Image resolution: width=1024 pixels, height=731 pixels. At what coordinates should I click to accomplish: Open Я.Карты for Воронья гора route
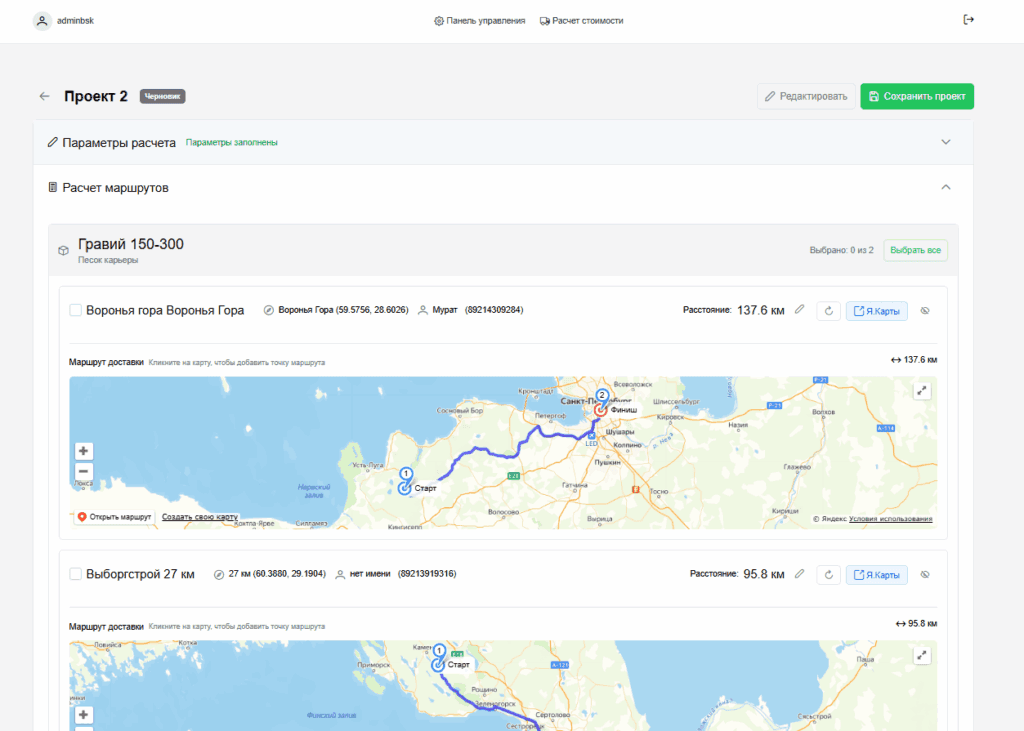pyautogui.click(x=876, y=311)
